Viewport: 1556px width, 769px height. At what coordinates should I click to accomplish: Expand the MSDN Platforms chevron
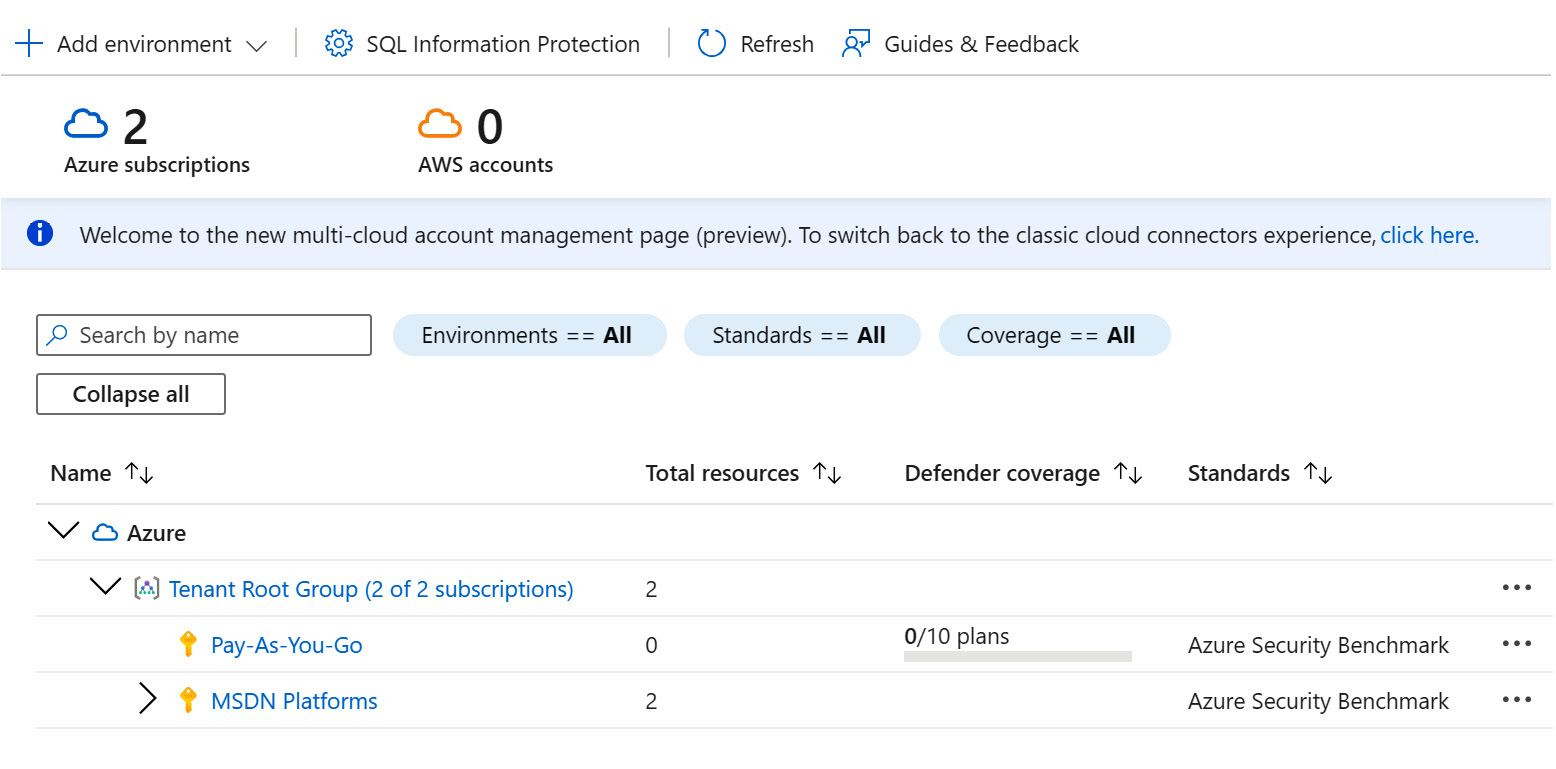point(148,699)
